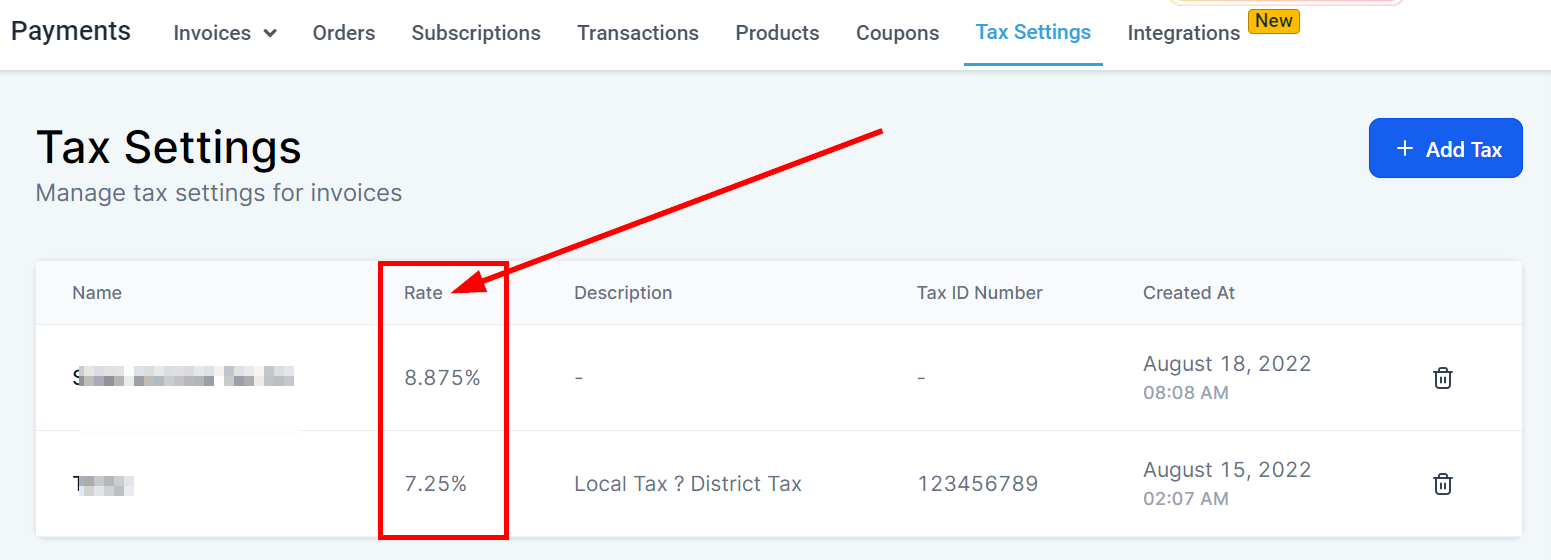Viewport: 1551px width, 560px height.
Task: Switch to the Subscriptions tab
Action: click(x=476, y=33)
